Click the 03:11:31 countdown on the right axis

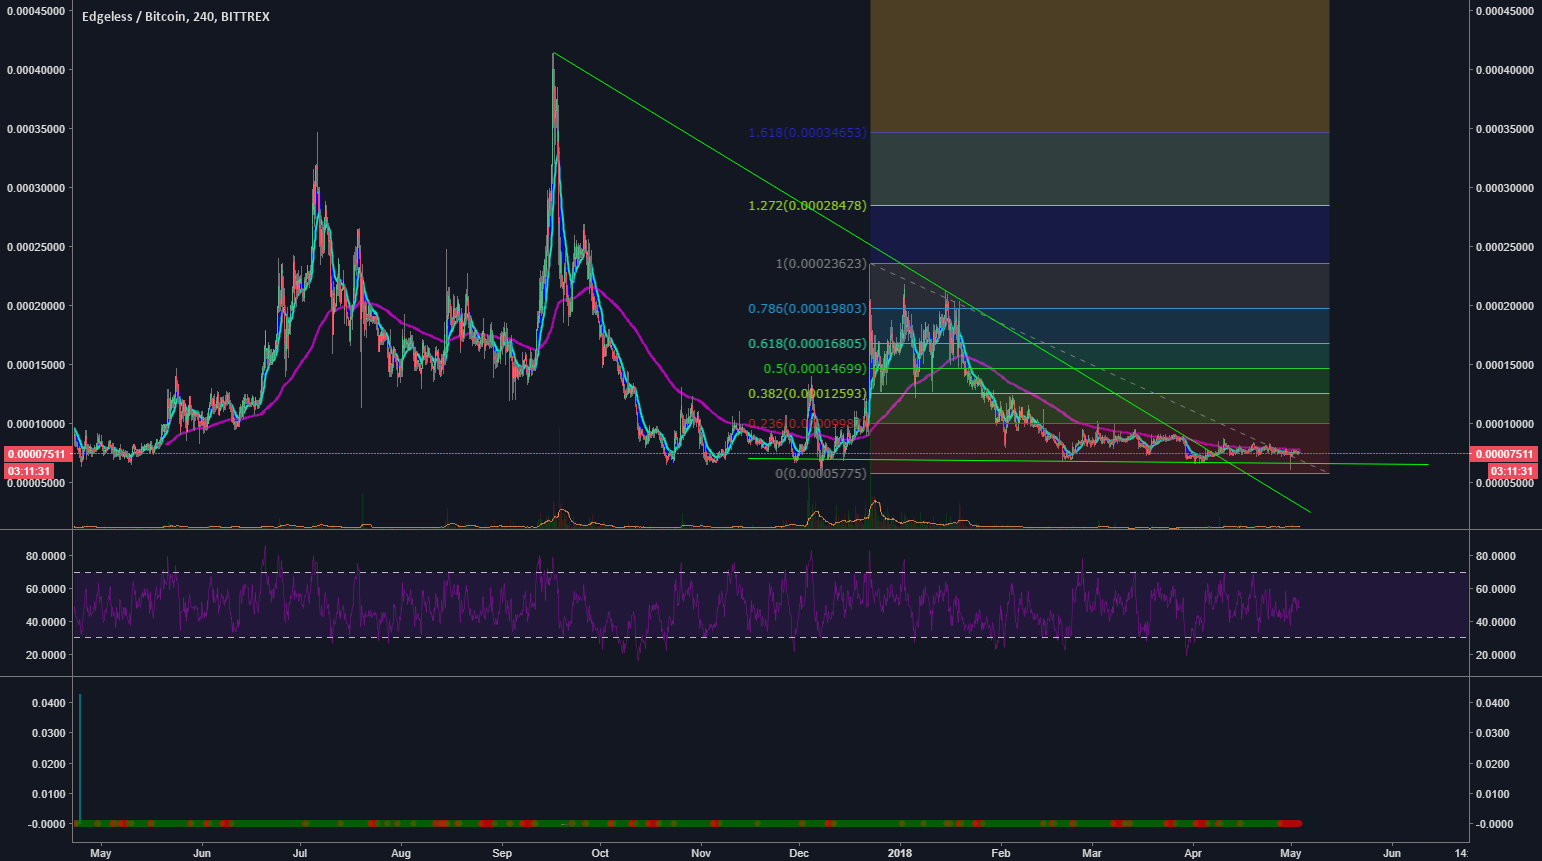click(1511, 471)
